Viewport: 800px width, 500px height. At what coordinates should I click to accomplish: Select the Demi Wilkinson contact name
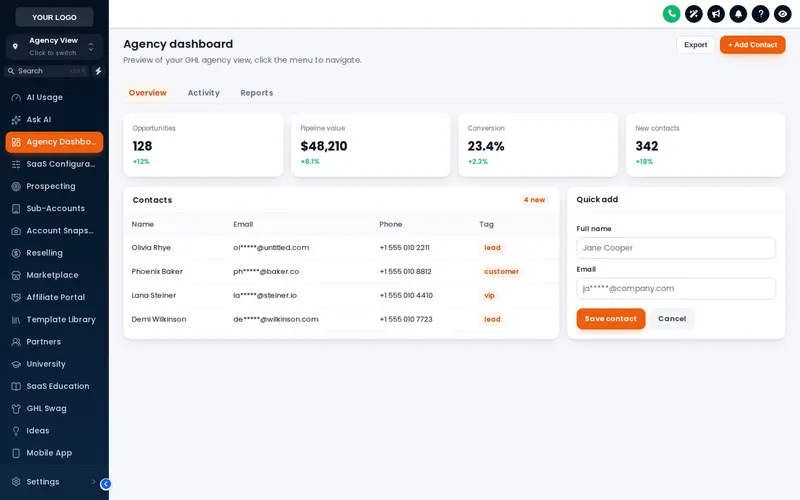(x=159, y=319)
